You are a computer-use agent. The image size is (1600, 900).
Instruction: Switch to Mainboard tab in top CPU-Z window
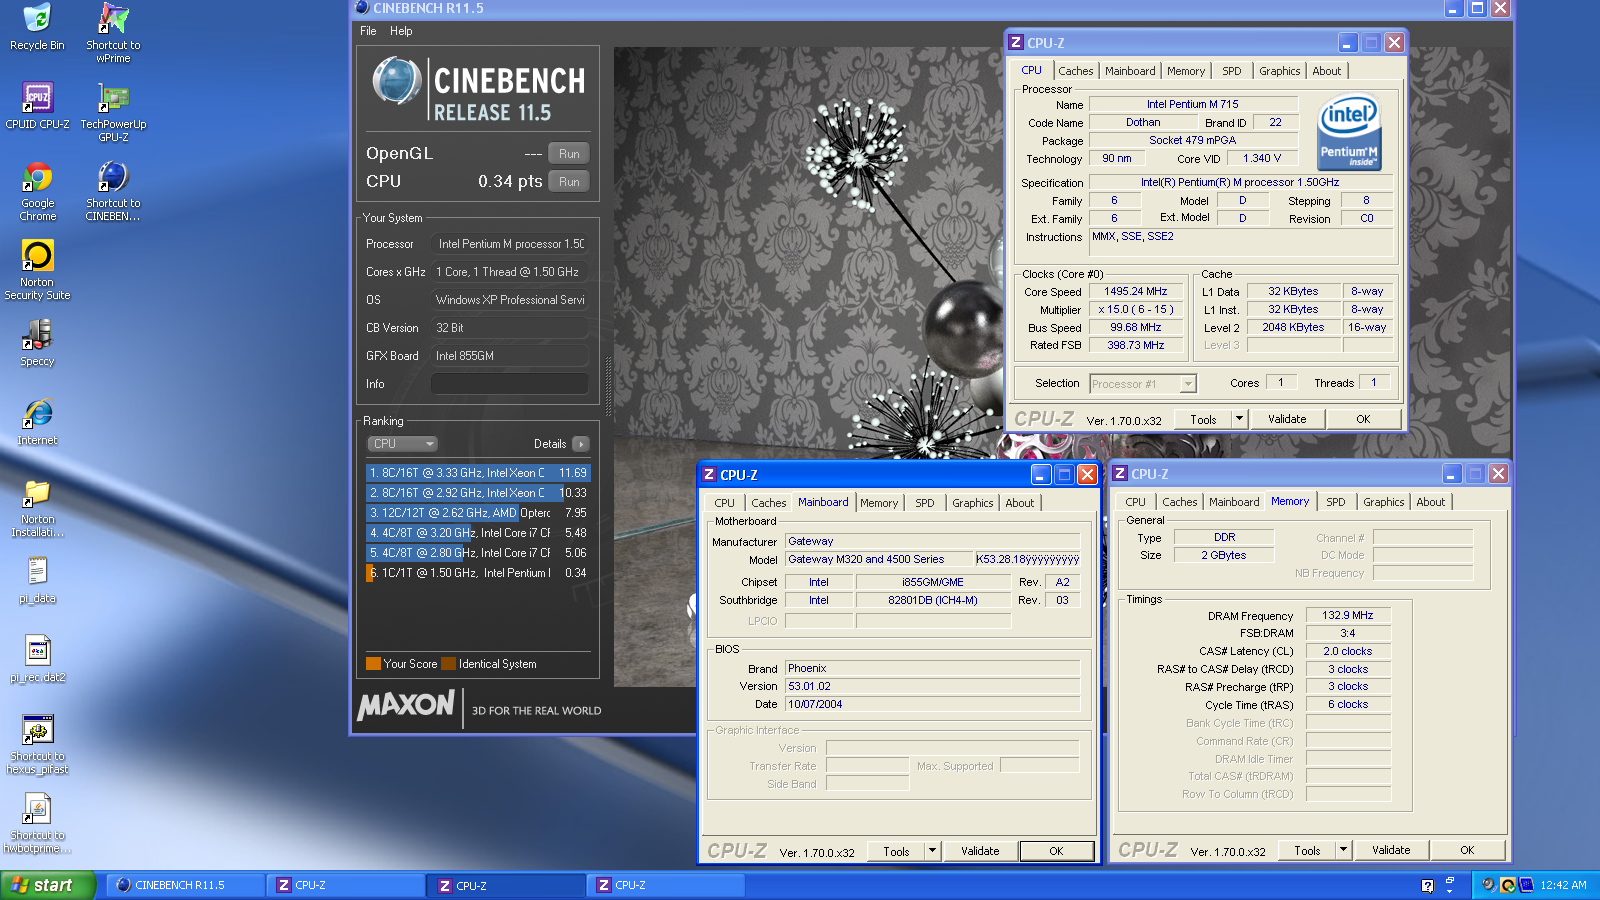[1130, 71]
